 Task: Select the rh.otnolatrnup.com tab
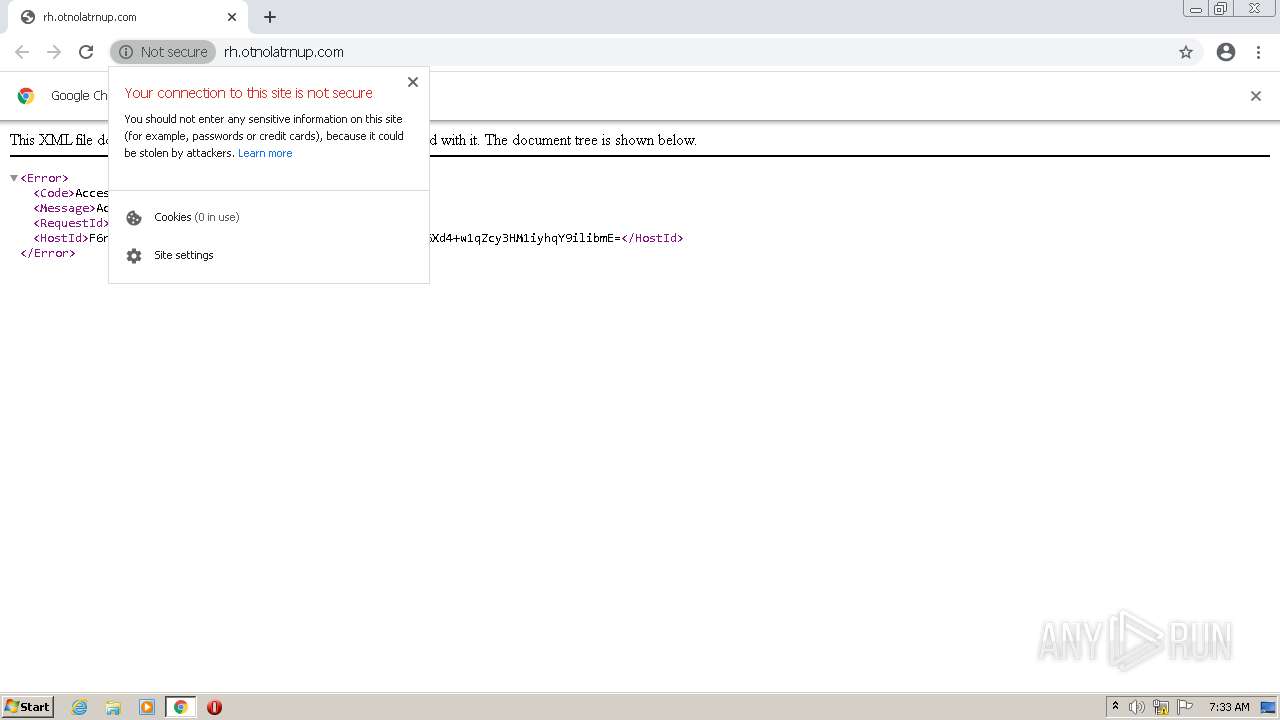128,17
